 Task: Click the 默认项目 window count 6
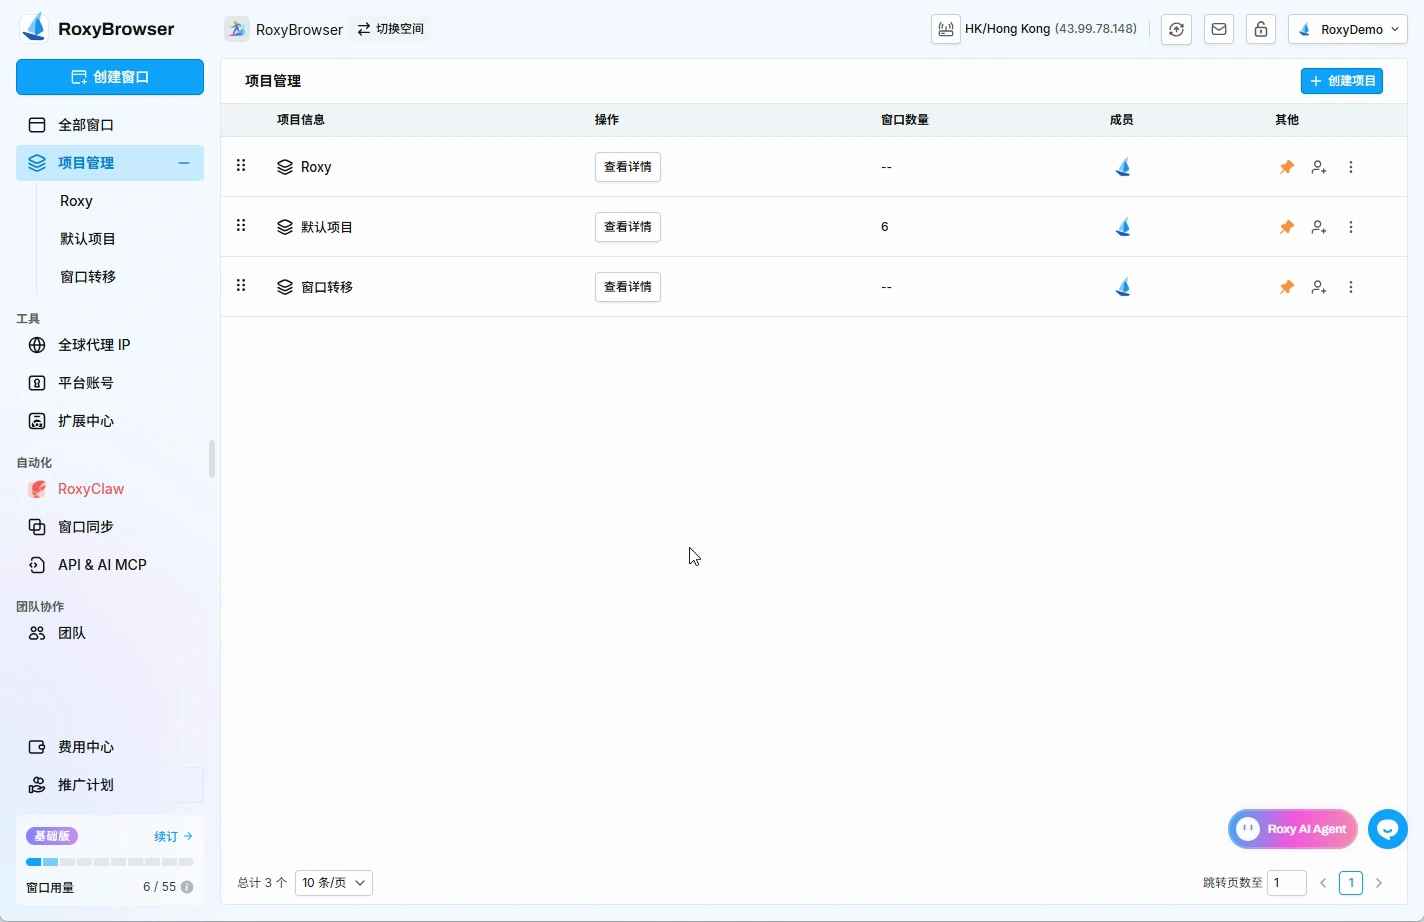tap(884, 227)
